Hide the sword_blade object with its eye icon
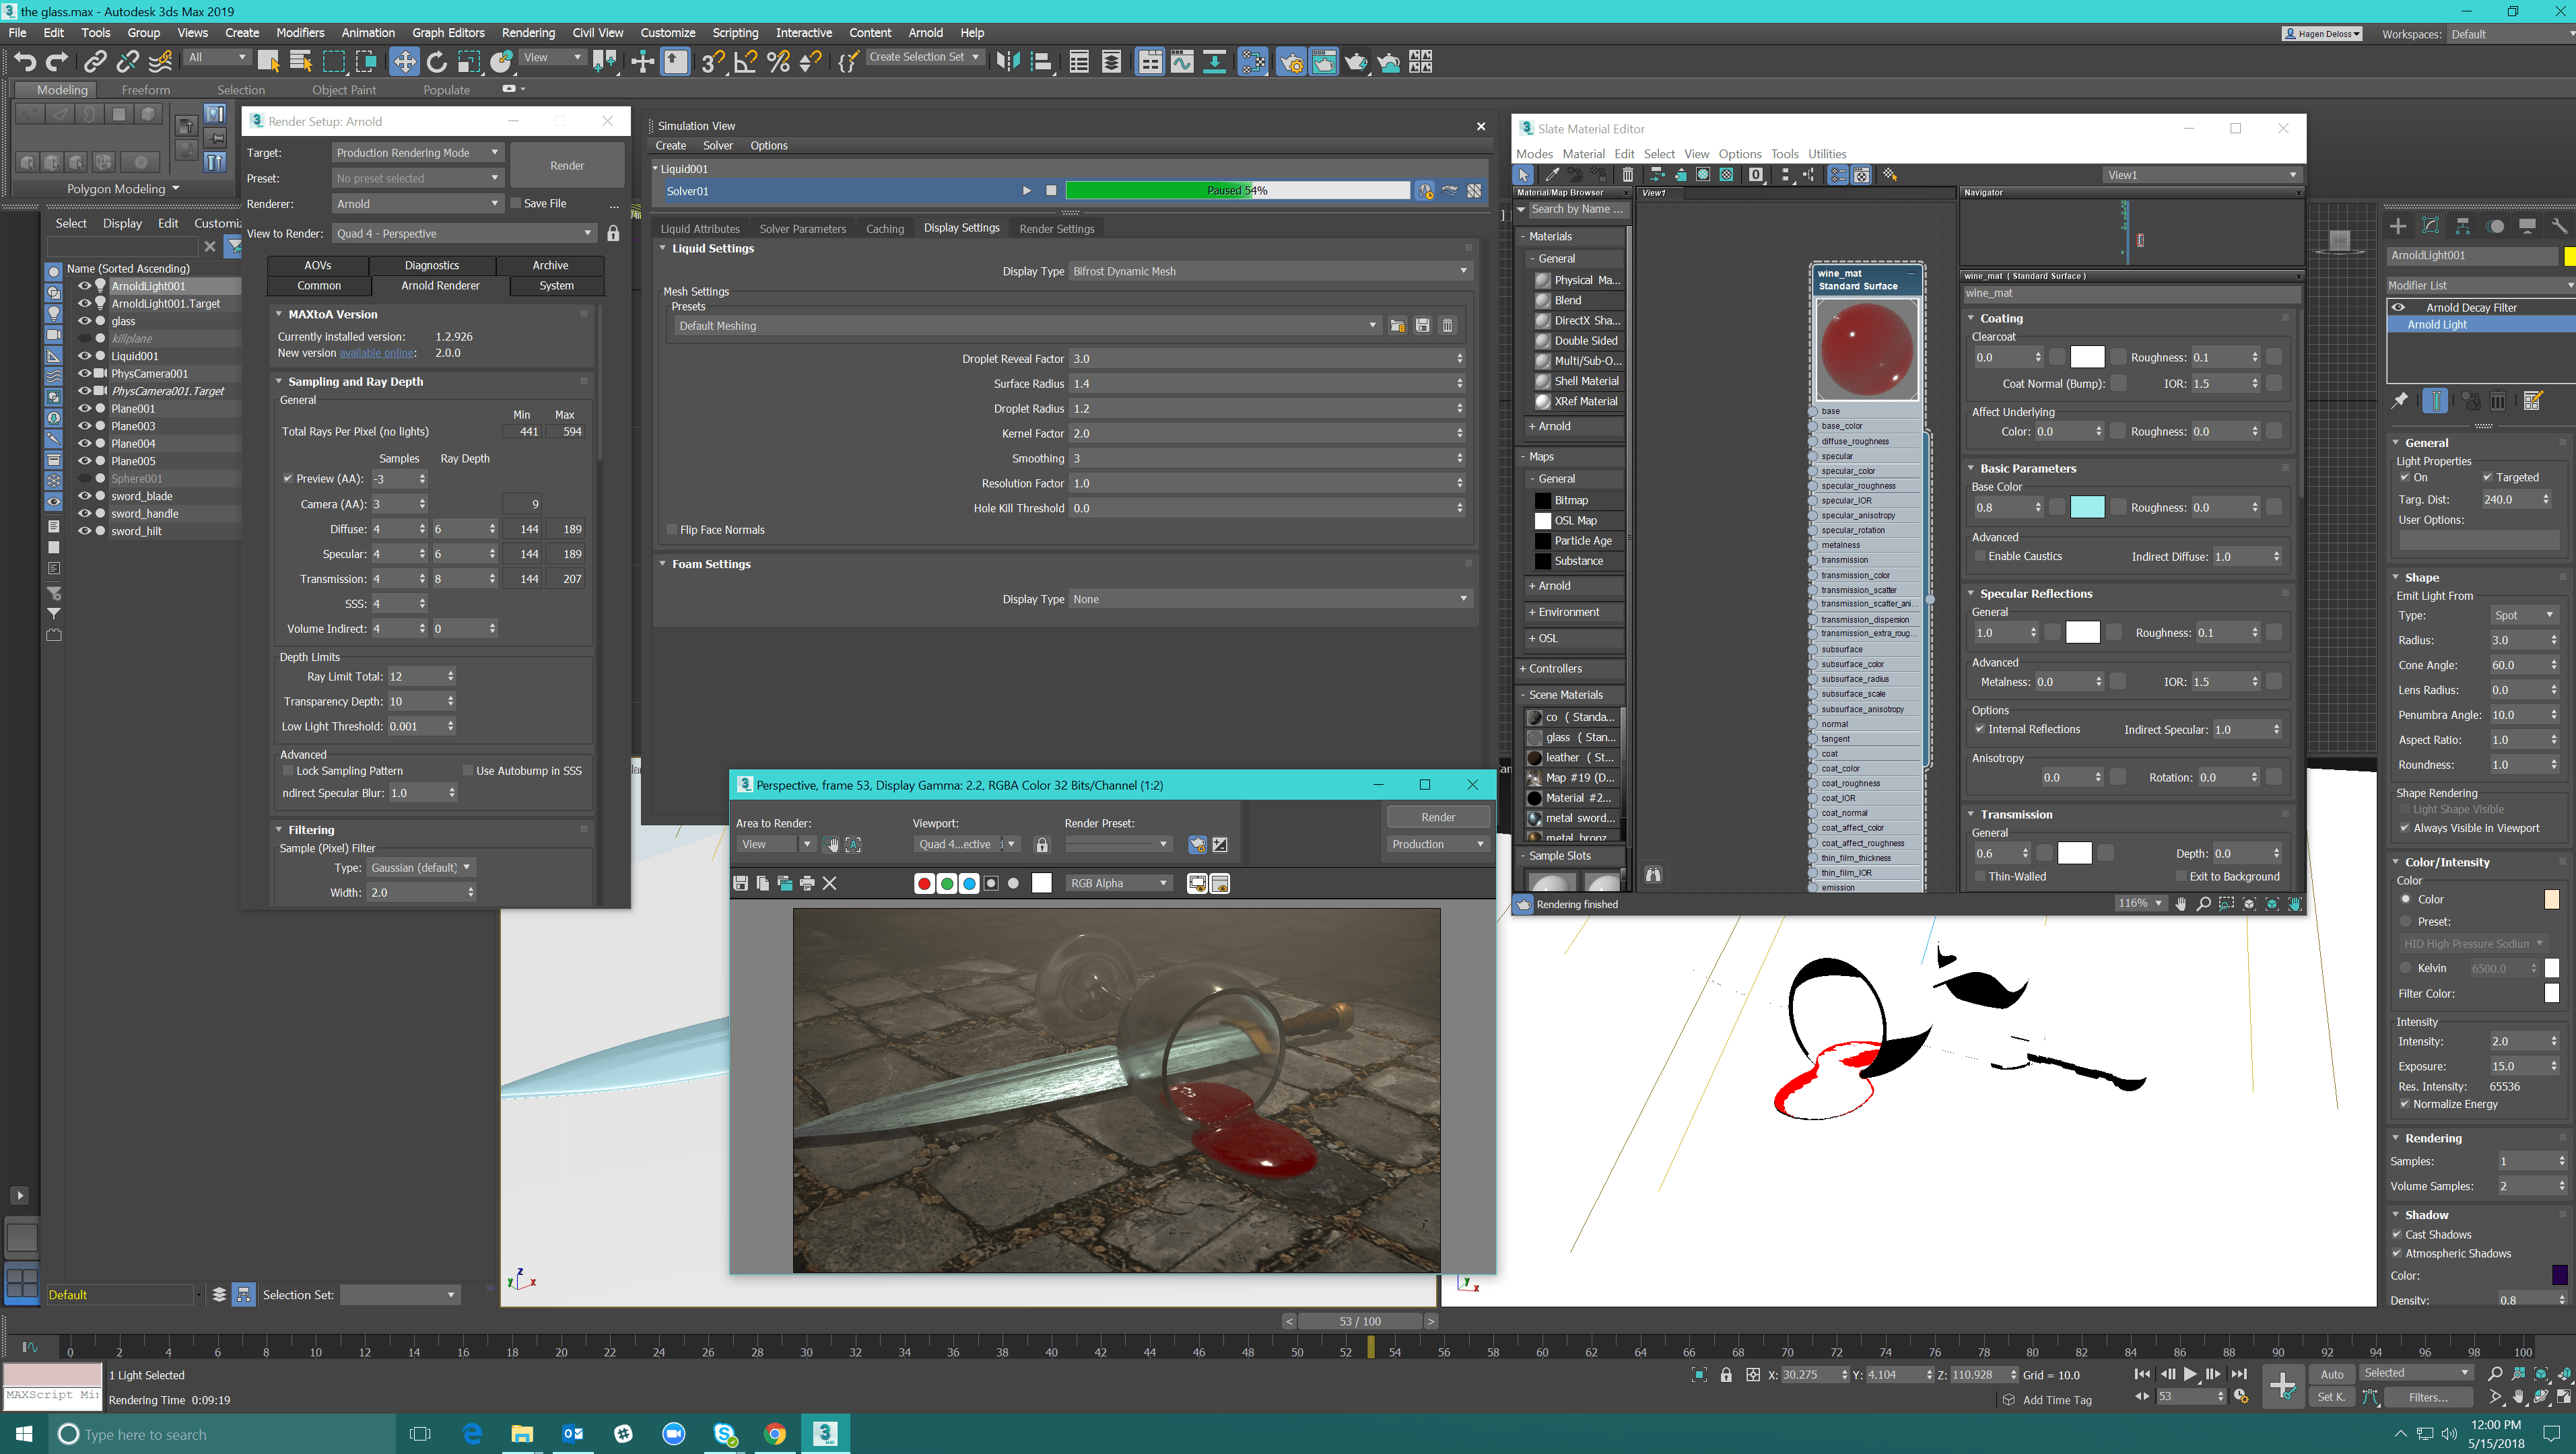The image size is (2576, 1454). click(x=84, y=496)
